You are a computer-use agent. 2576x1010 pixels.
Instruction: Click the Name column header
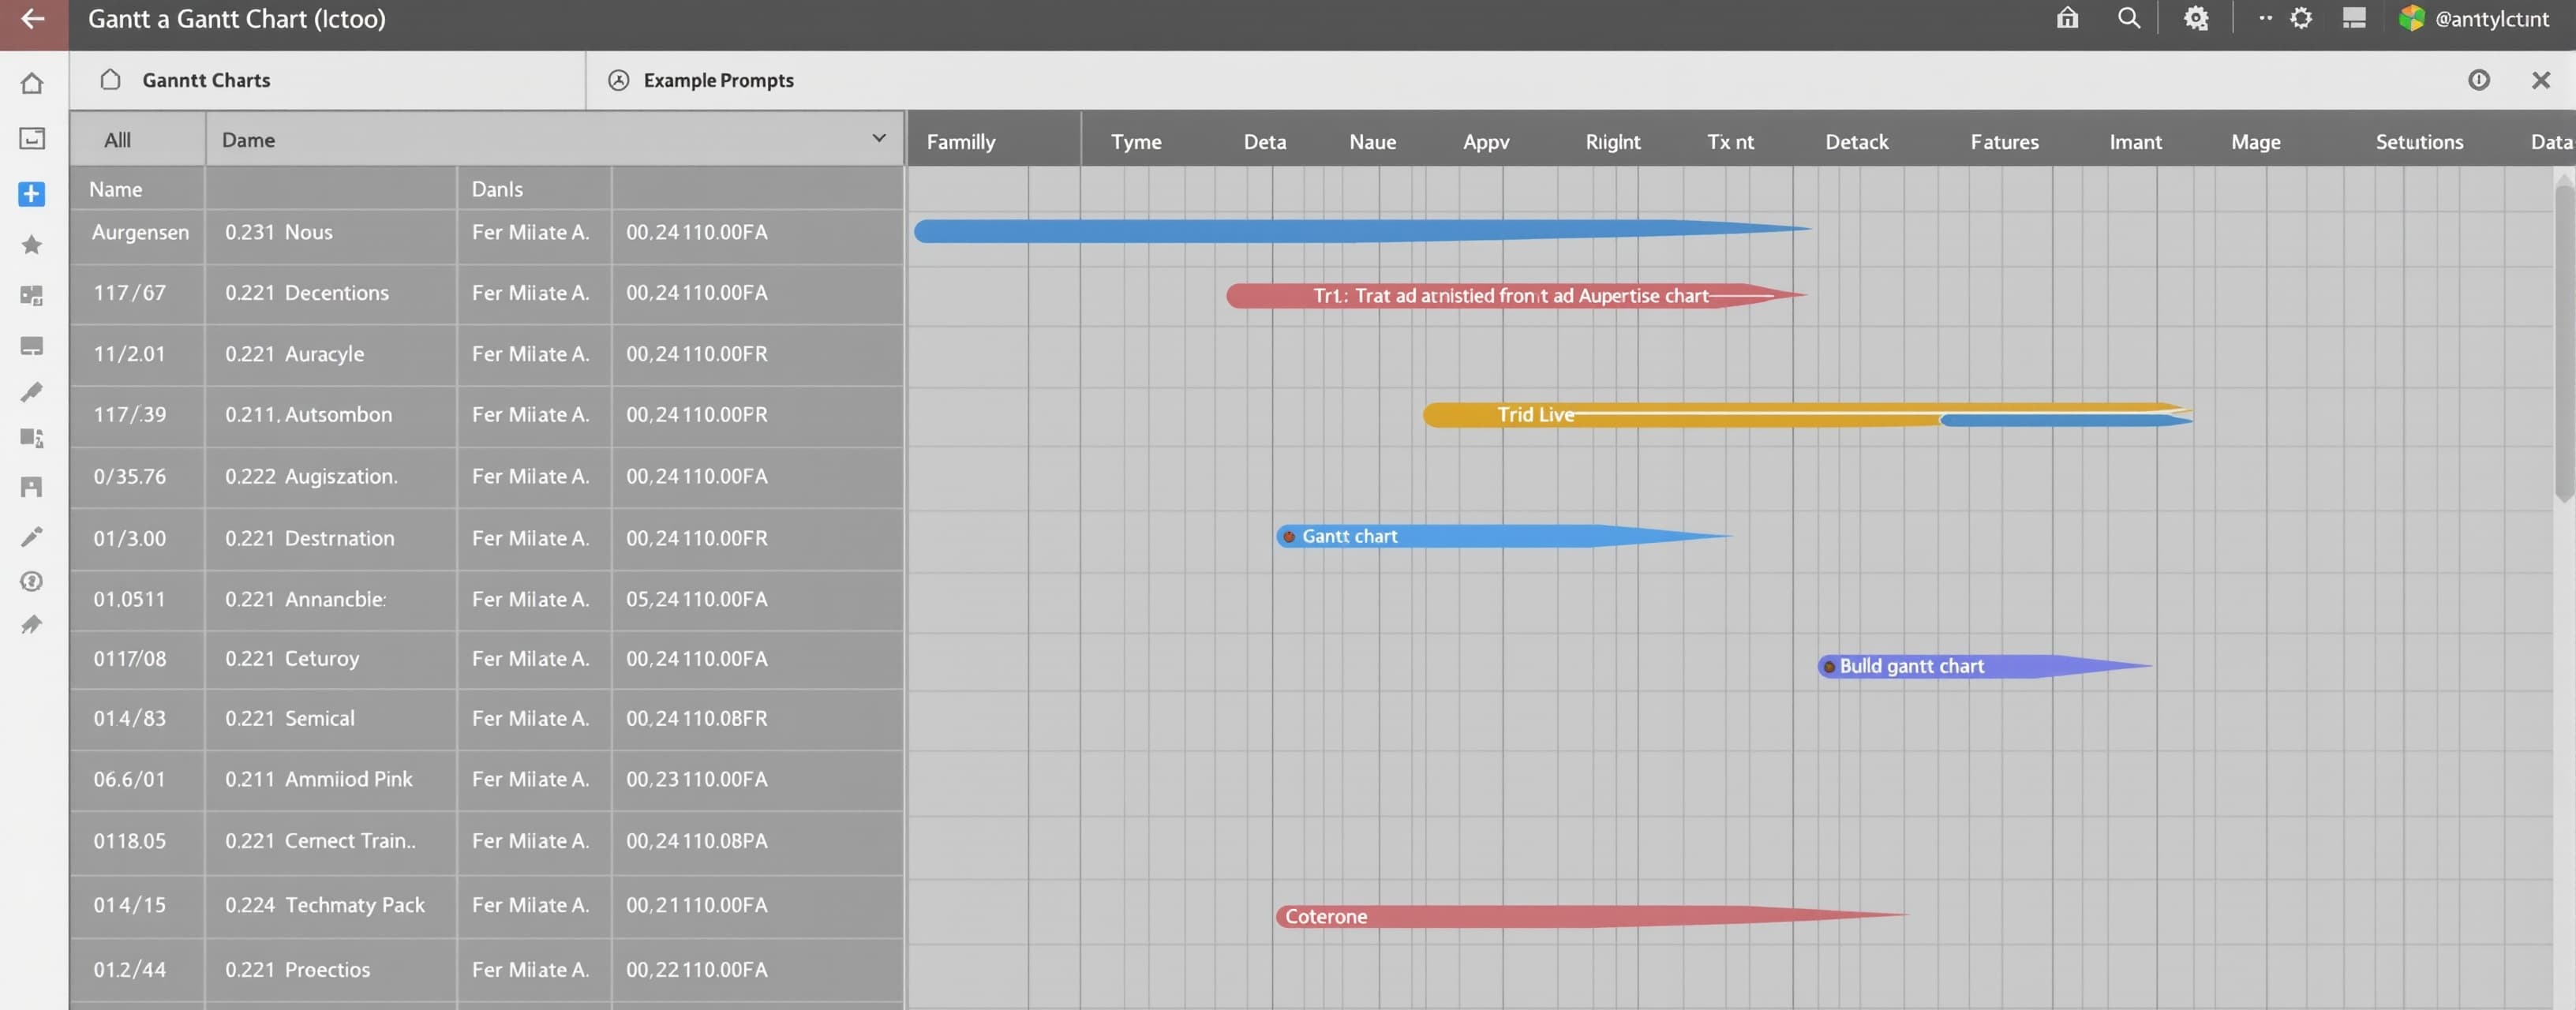point(116,189)
